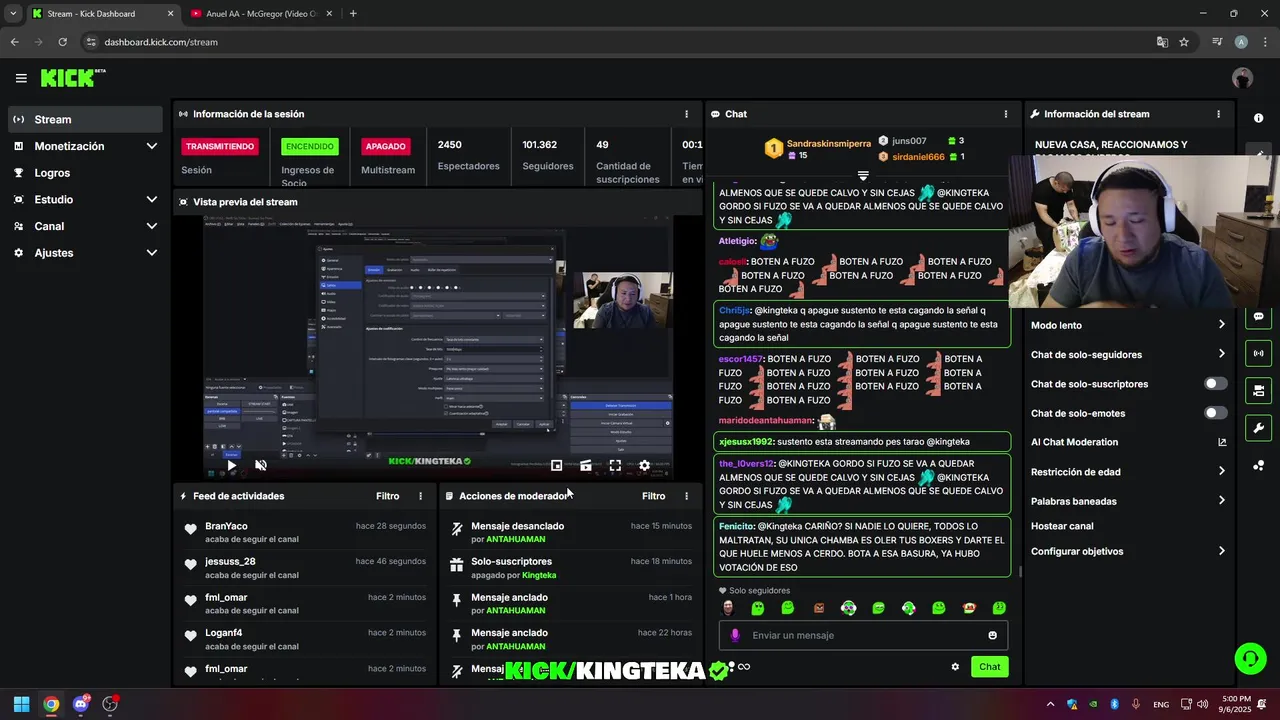Click the Kick logo

point(73,78)
